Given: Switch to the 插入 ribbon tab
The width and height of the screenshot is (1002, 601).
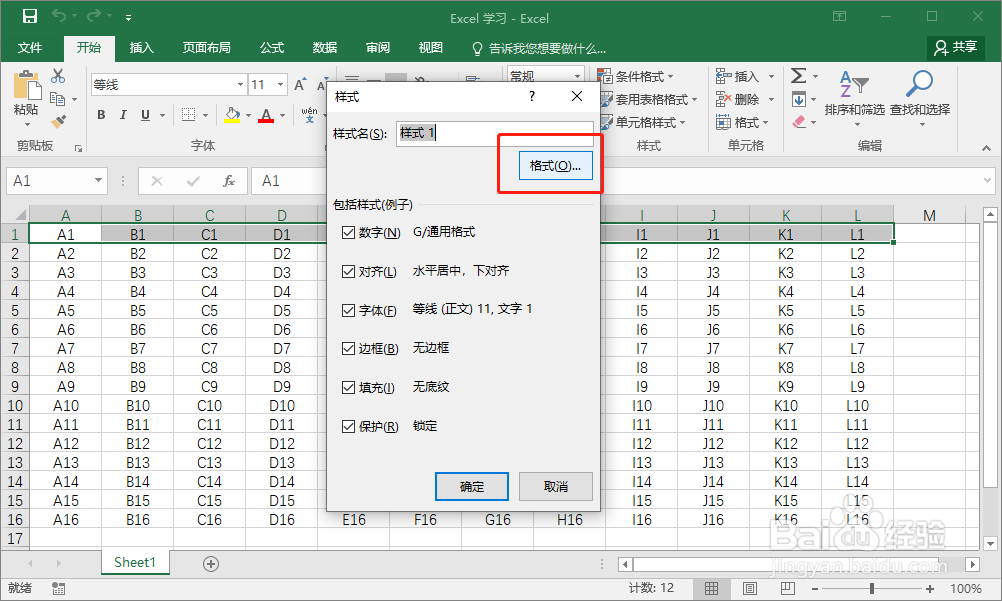Looking at the screenshot, I should coord(141,48).
